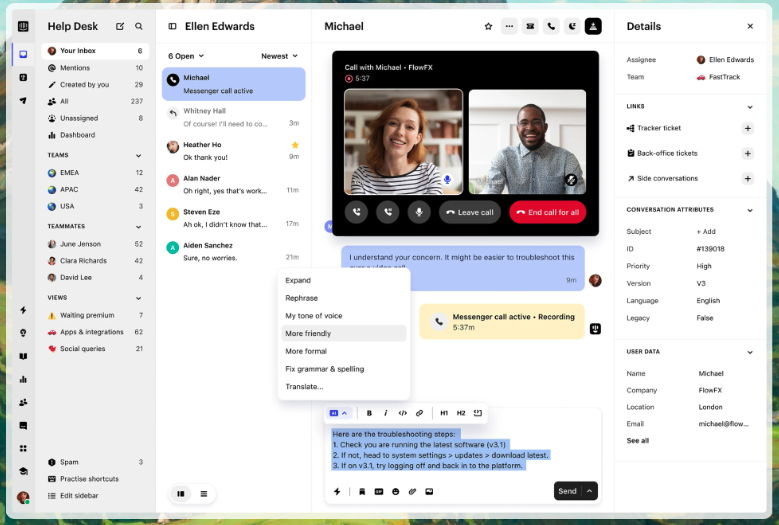Screen dimensions: 779x525
Task: Click the Leave call button
Action: [470, 212]
